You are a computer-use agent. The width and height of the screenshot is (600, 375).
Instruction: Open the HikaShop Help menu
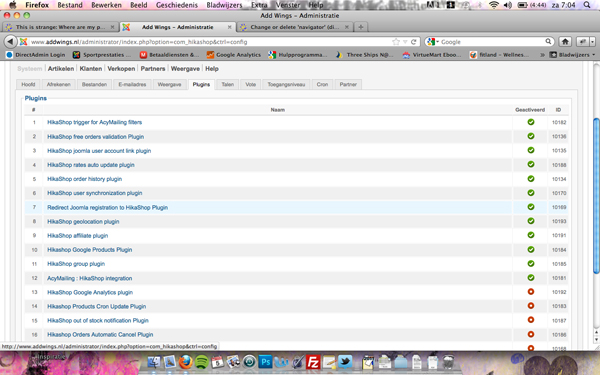coord(212,68)
